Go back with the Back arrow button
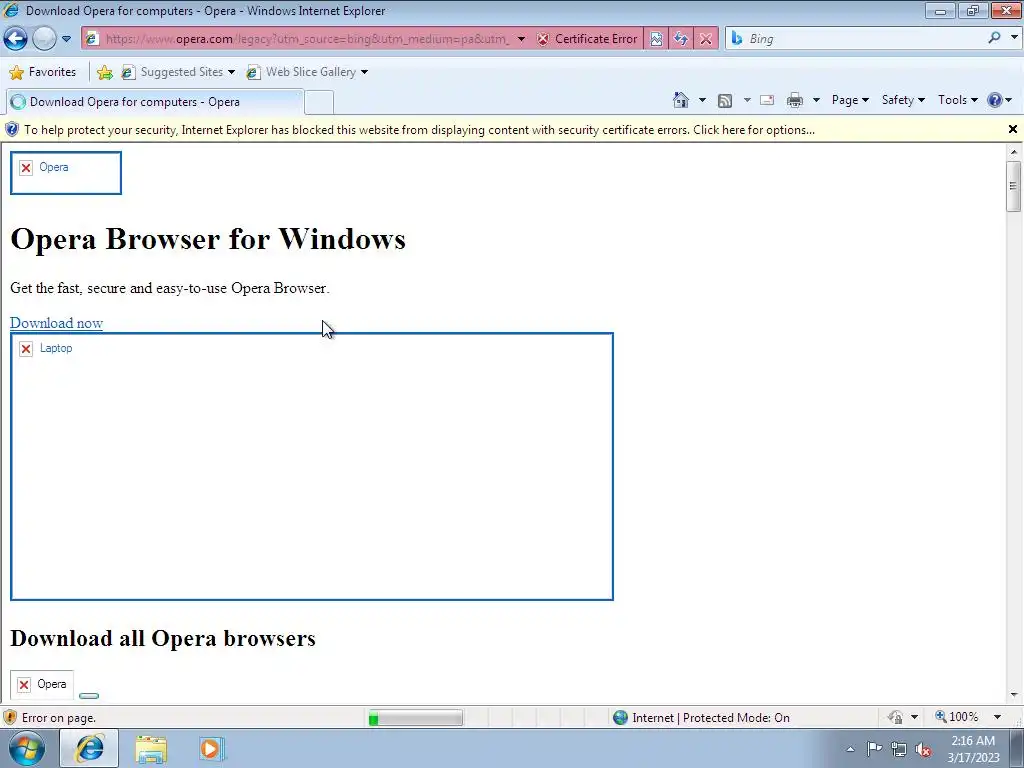 16,39
